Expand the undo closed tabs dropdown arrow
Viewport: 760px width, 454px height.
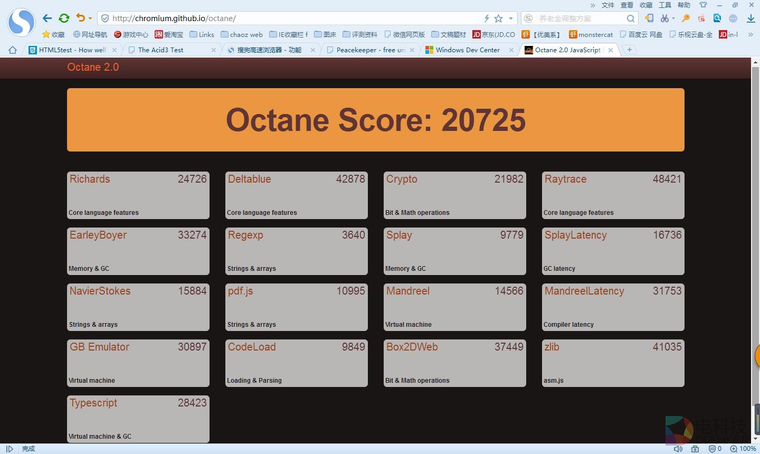91,18
